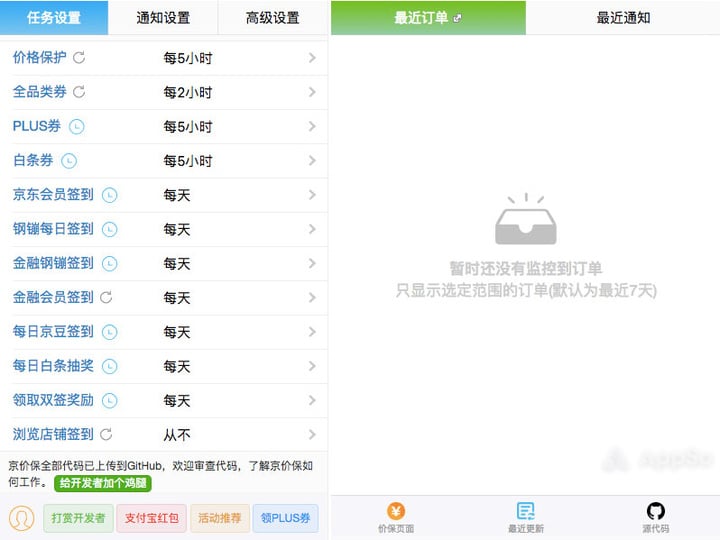Click the clock icon next to PLUS券
The height and width of the screenshot is (540, 720).
pos(77,126)
